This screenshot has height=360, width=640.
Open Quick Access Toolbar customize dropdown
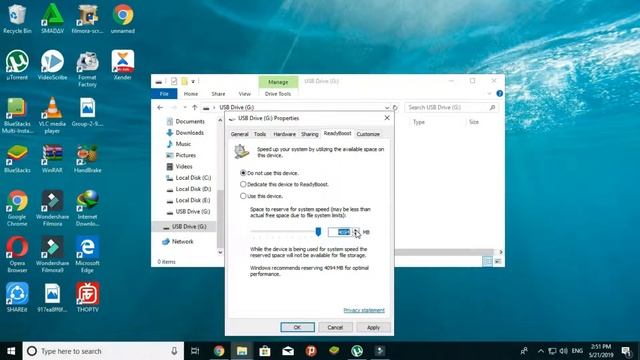coord(193,81)
